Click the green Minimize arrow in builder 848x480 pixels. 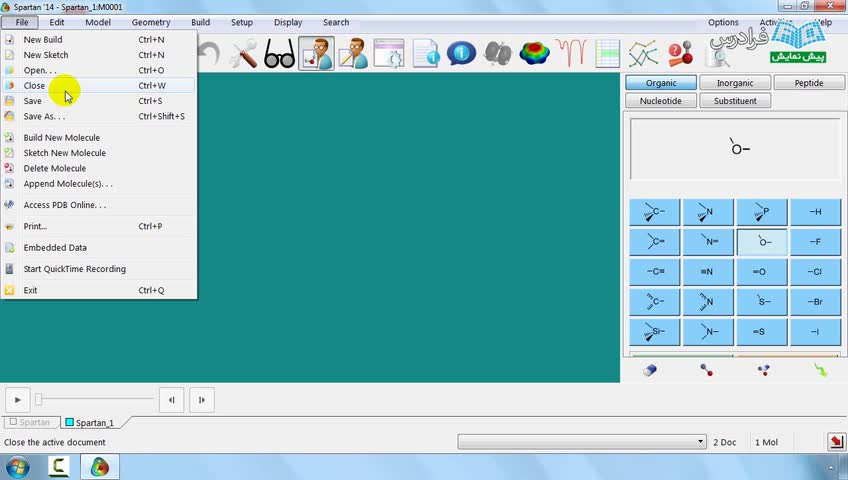tap(820, 370)
